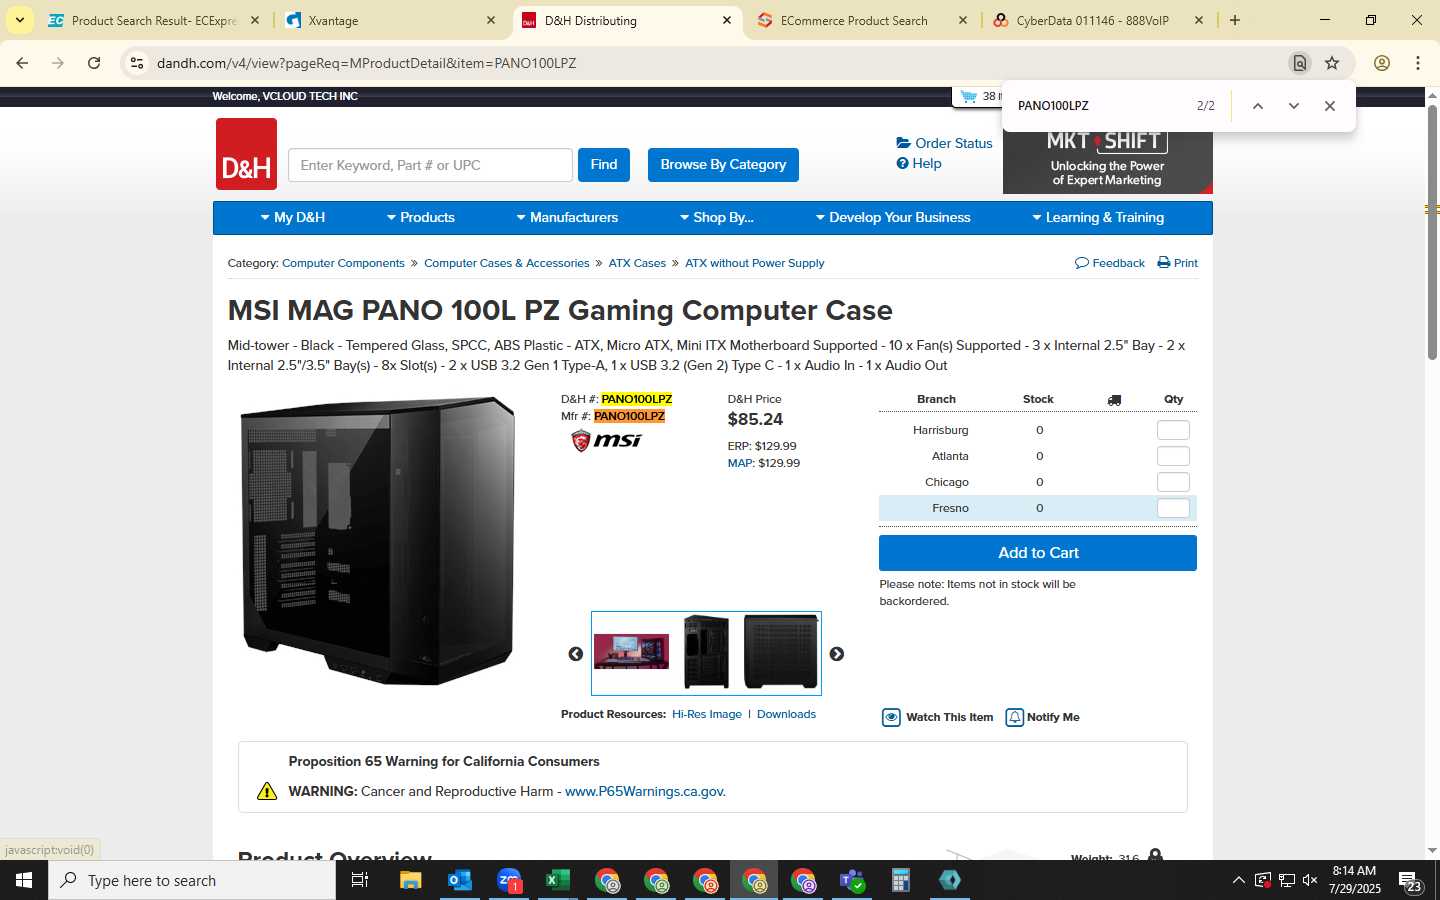Open the P65Warnings.ca.gov link
This screenshot has width=1440, height=900.
click(x=645, y=791)
